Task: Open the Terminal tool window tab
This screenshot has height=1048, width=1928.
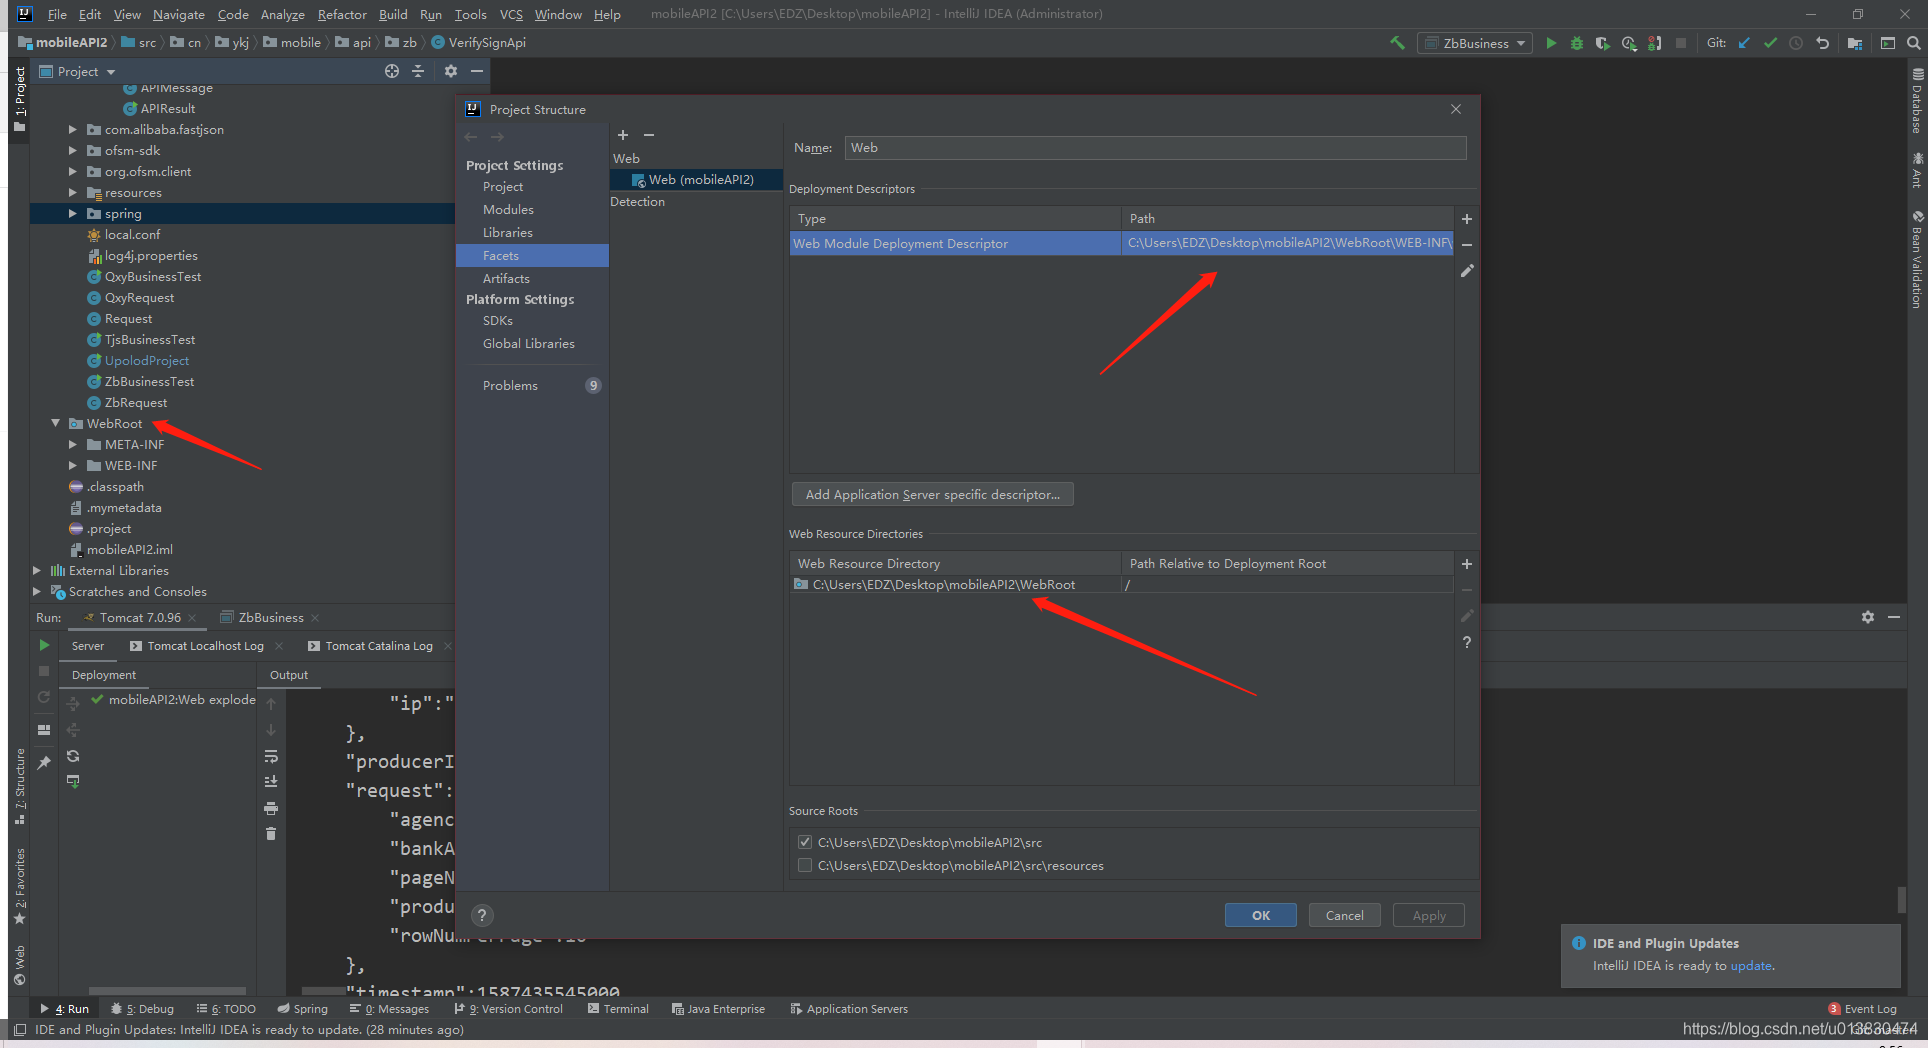Action: pyautogui.click(x=618, y=1009)
